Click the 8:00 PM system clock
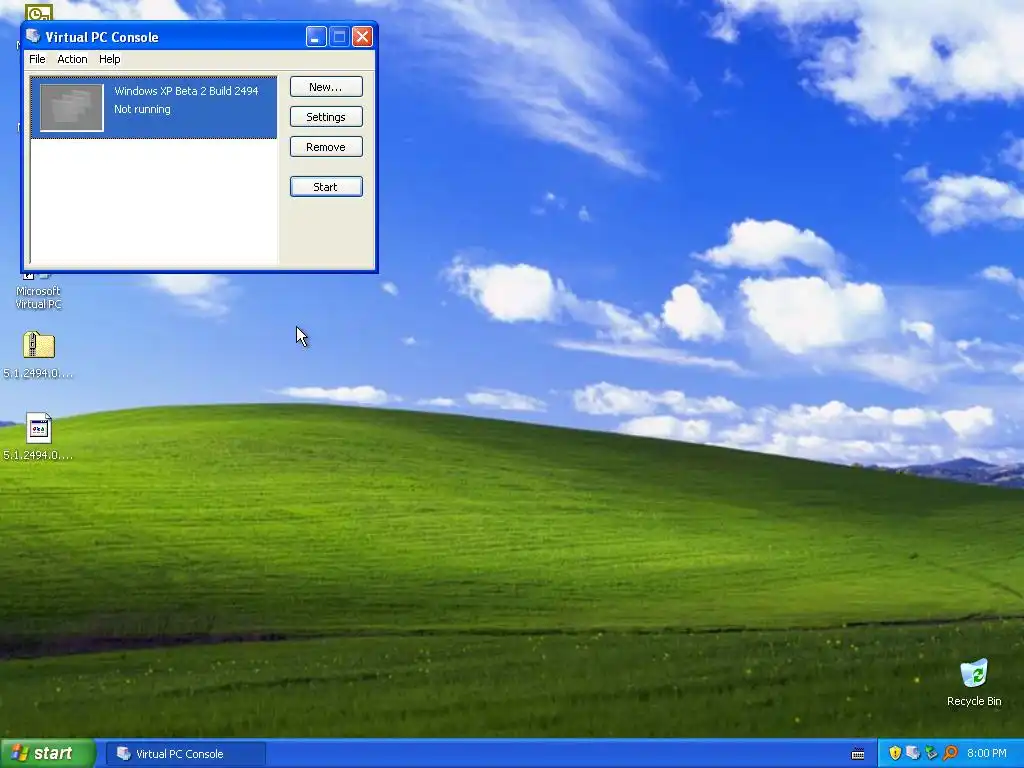This screenshot has width=1024, height=768. (987, 753)
